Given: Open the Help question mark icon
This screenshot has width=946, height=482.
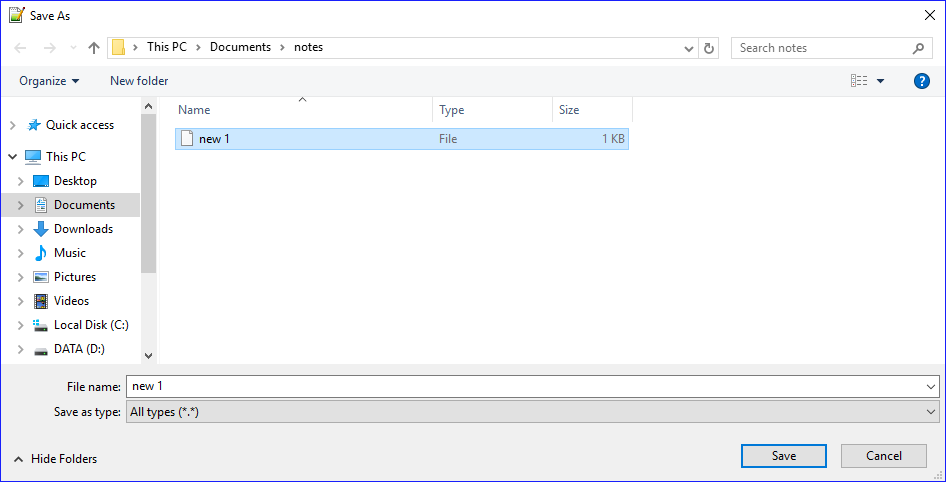Looking at the screenshot, I should coord(922,81).
